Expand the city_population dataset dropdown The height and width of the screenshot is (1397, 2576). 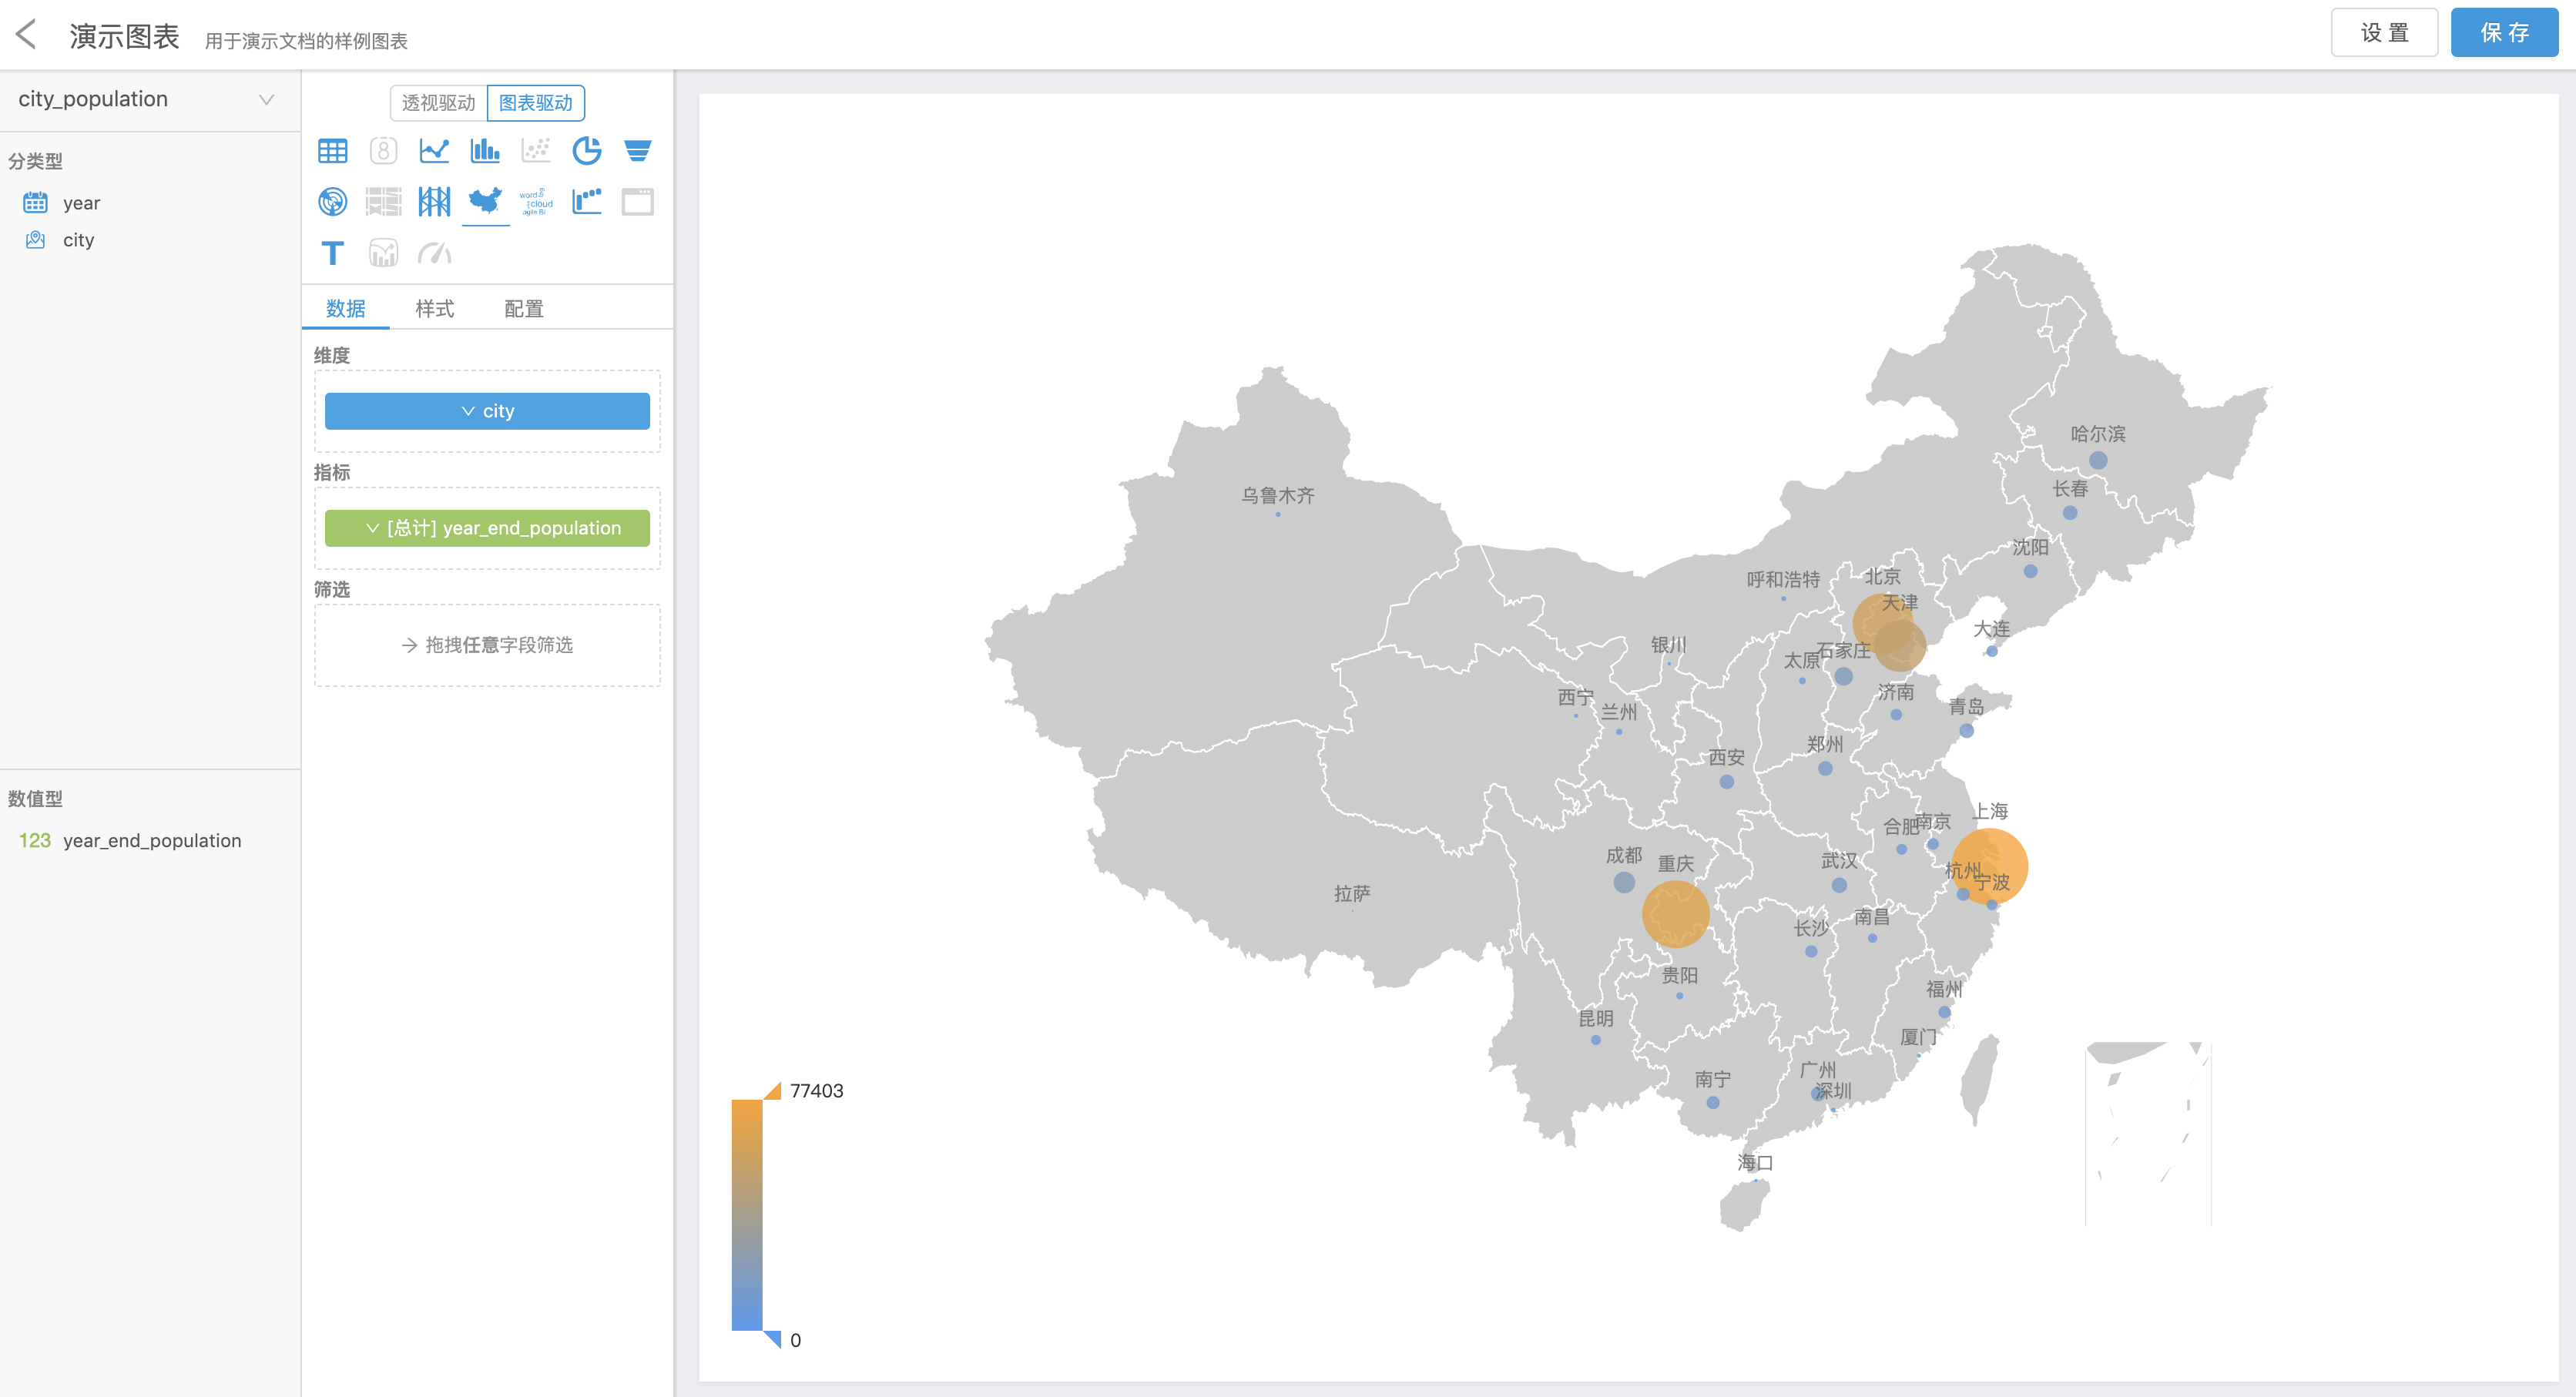point(266,100)
